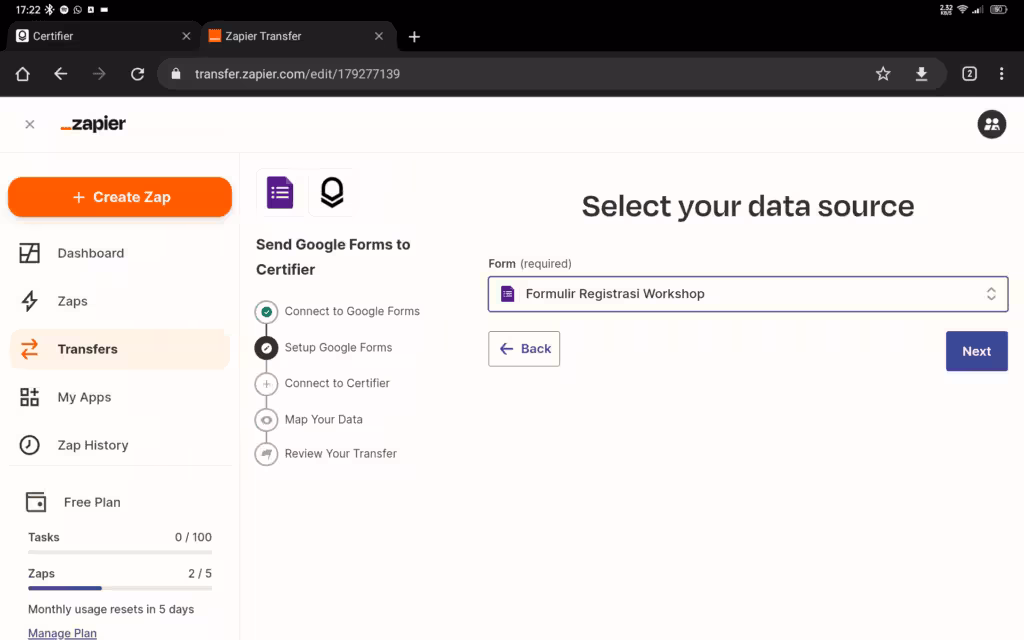Open a new browser tab
This screenshot has height=640, width=1024.
tap(414, 37)
